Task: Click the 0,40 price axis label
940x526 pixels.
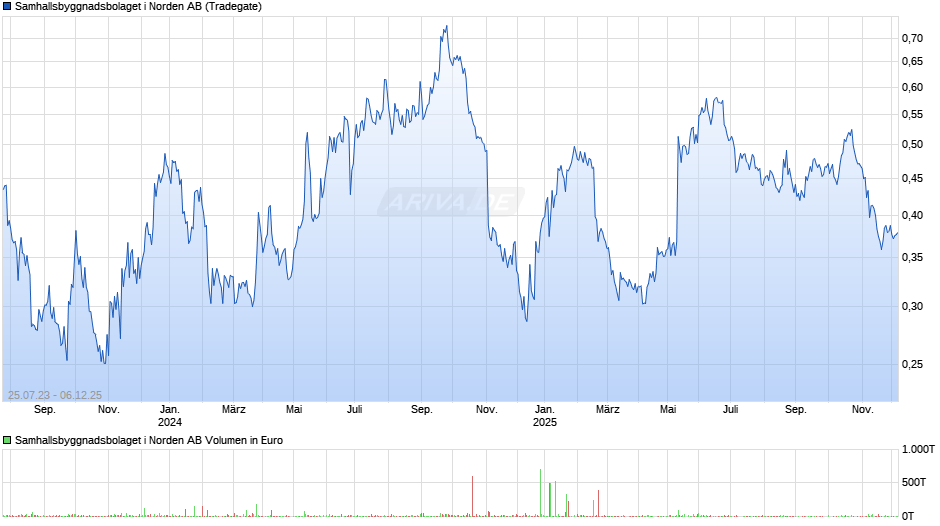Action: click(912, 215)
